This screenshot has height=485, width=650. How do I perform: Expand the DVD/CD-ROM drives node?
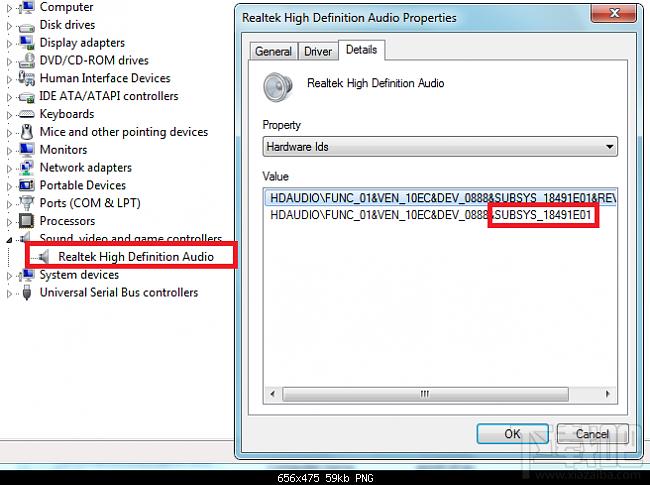[x=9, y=61]
